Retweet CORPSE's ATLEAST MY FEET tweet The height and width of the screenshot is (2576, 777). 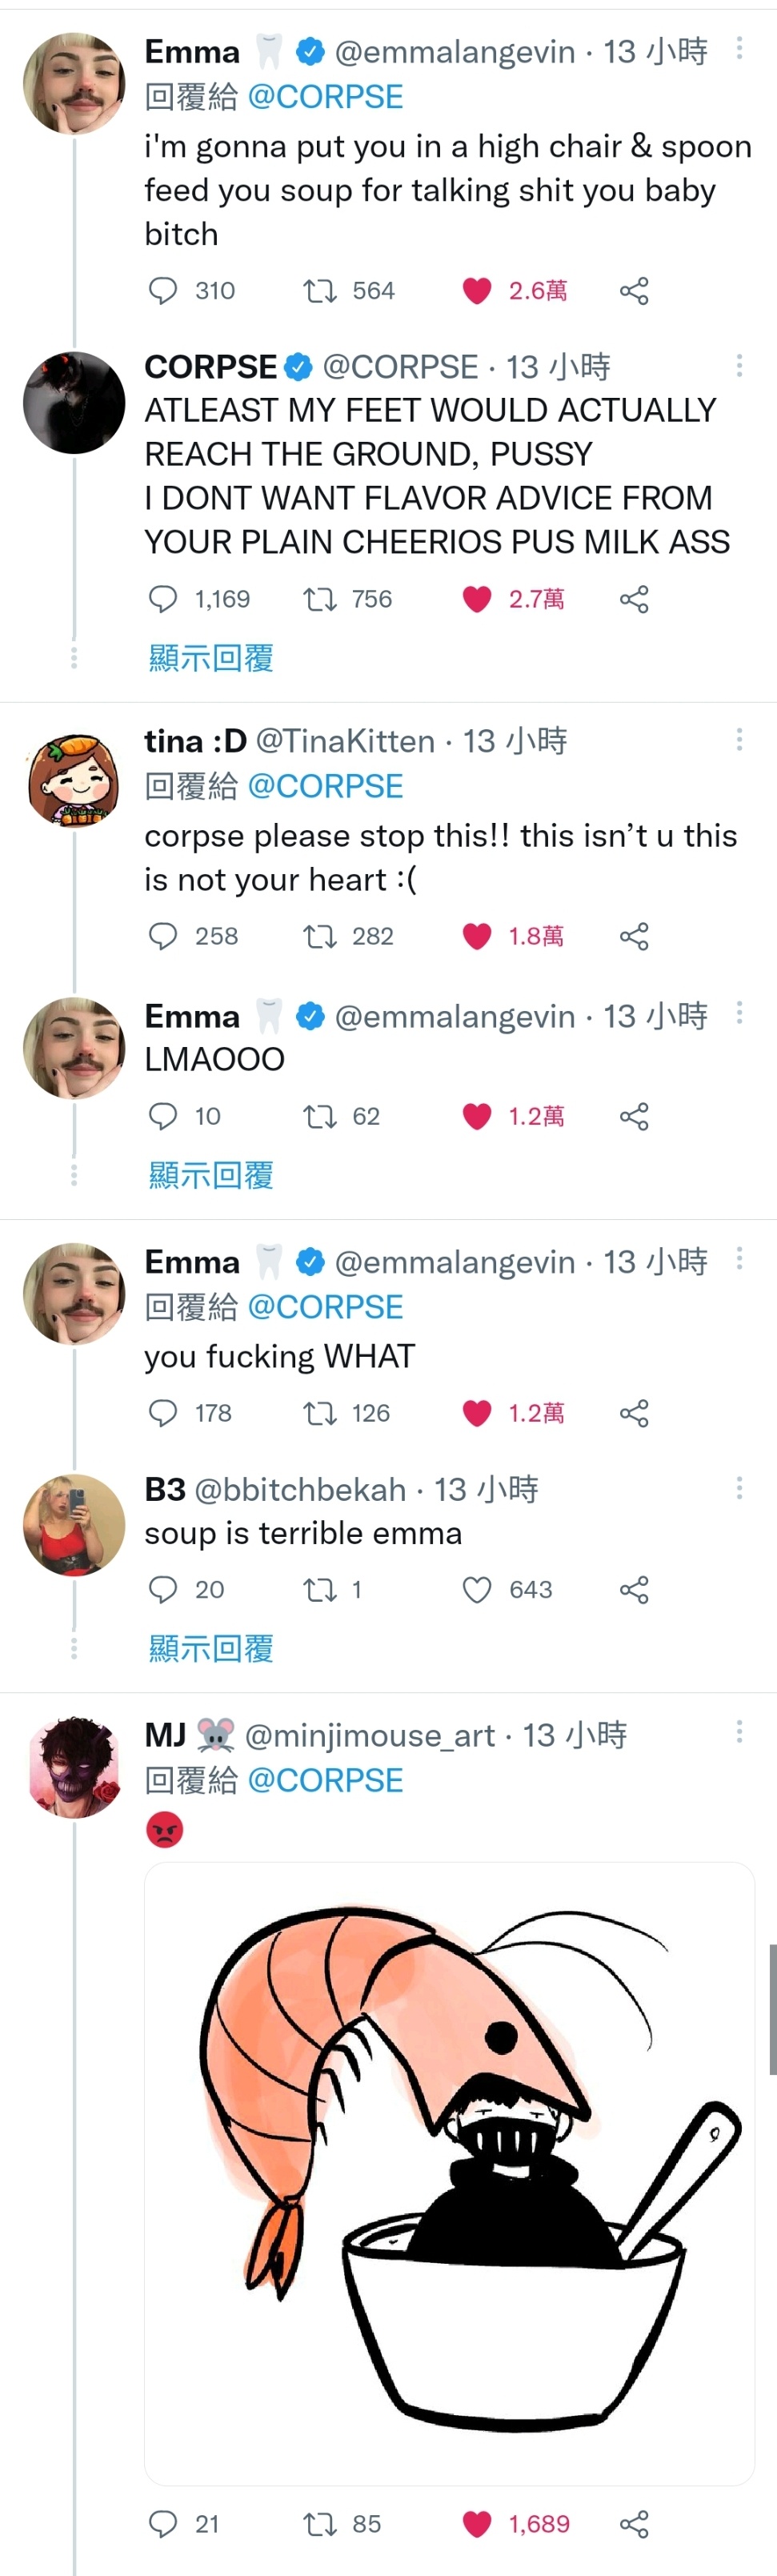pyautogui.click(x=320, y=599)
